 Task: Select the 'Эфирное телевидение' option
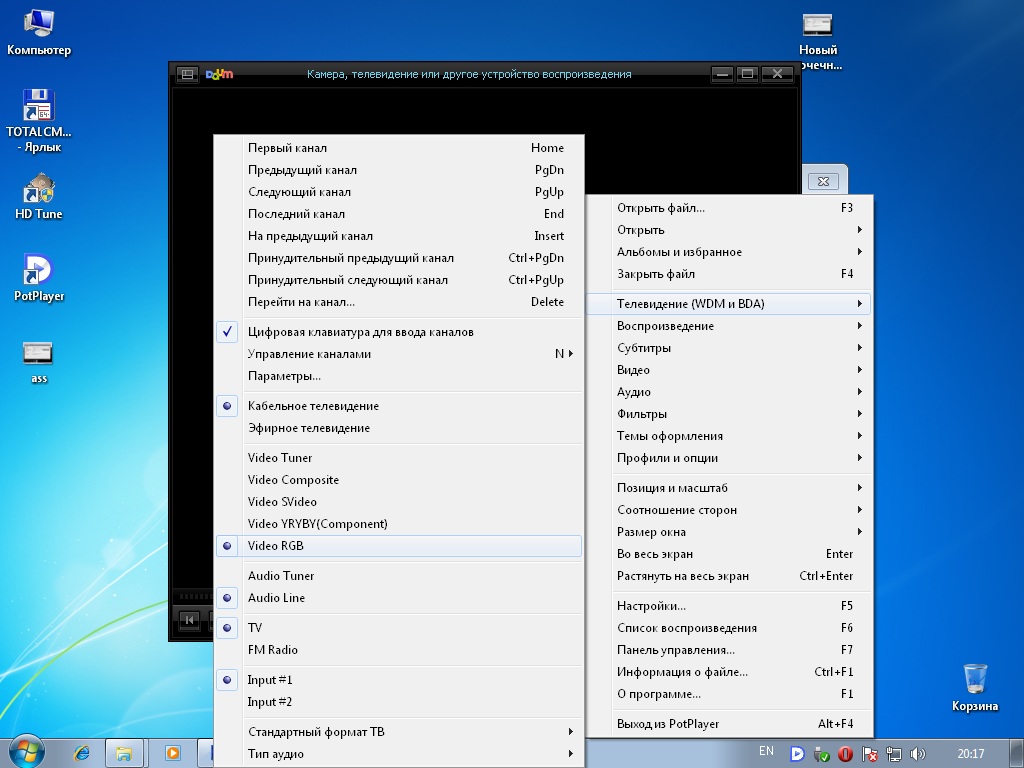[x=309, y=428]
